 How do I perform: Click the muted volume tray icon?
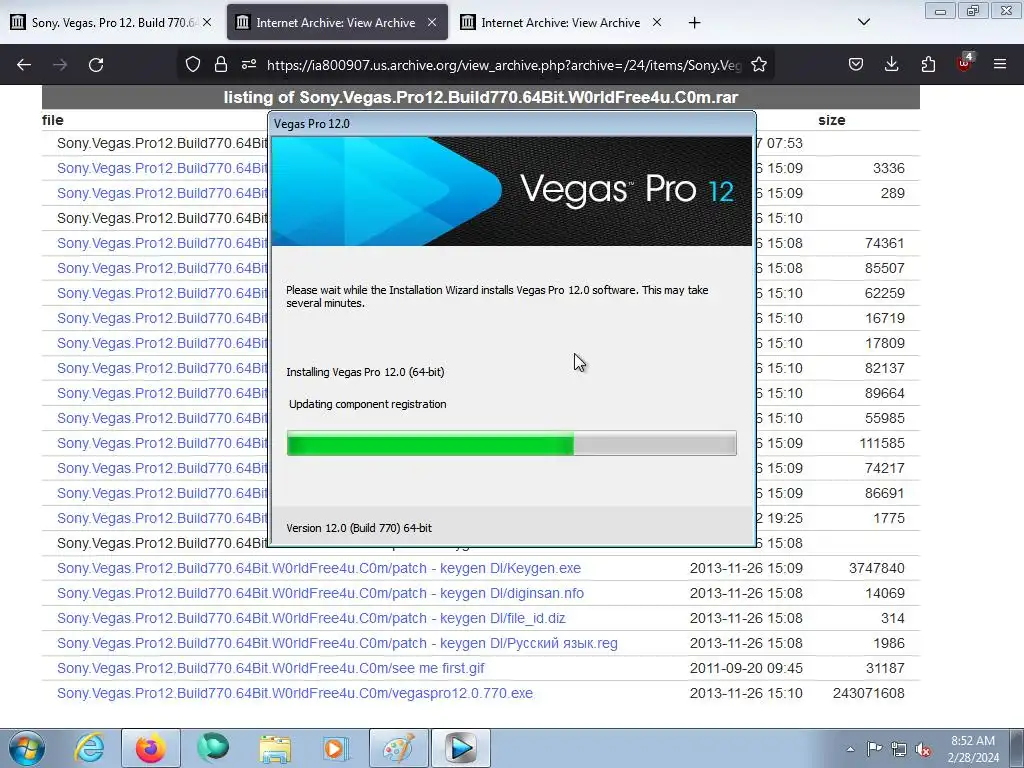pos(923,749)
